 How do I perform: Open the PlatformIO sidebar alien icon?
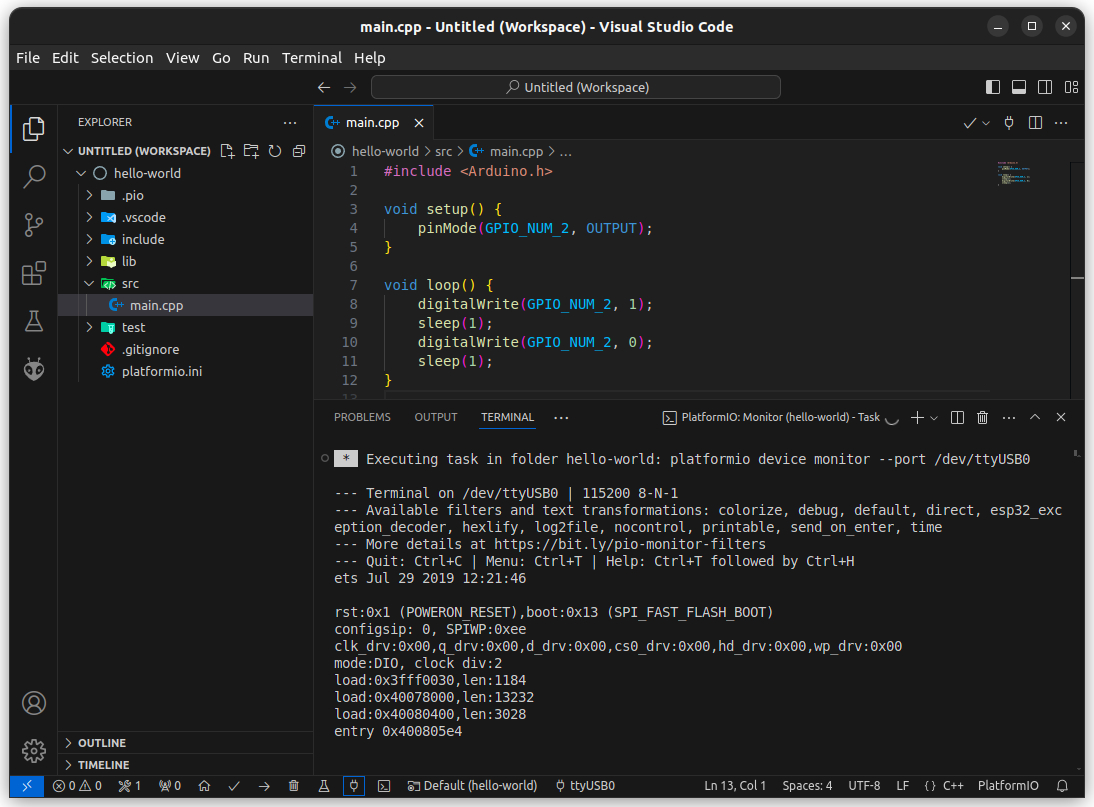point(34,368)
